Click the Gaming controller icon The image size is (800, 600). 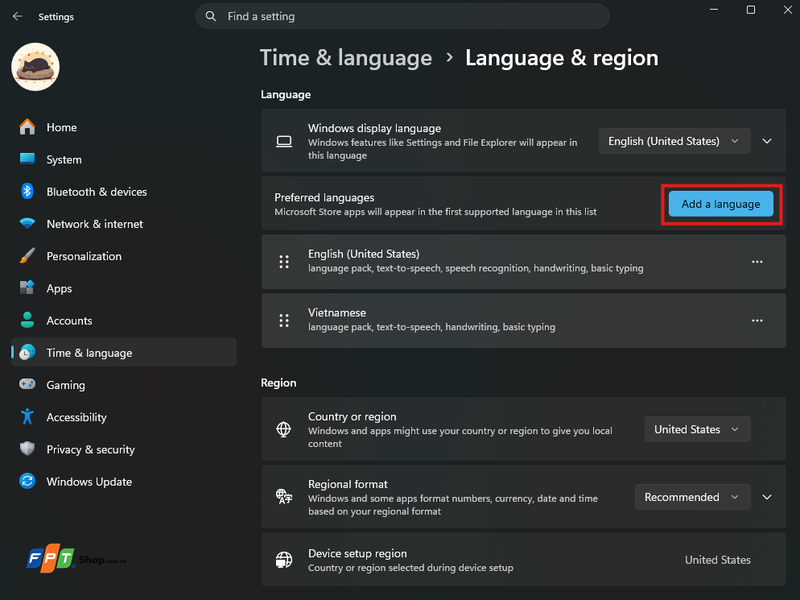pos(27,384)
